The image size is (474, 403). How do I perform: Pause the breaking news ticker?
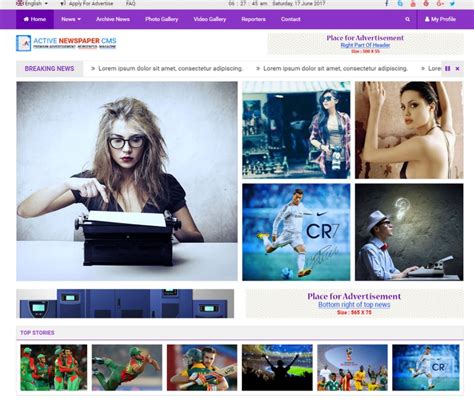click(448, 68)
